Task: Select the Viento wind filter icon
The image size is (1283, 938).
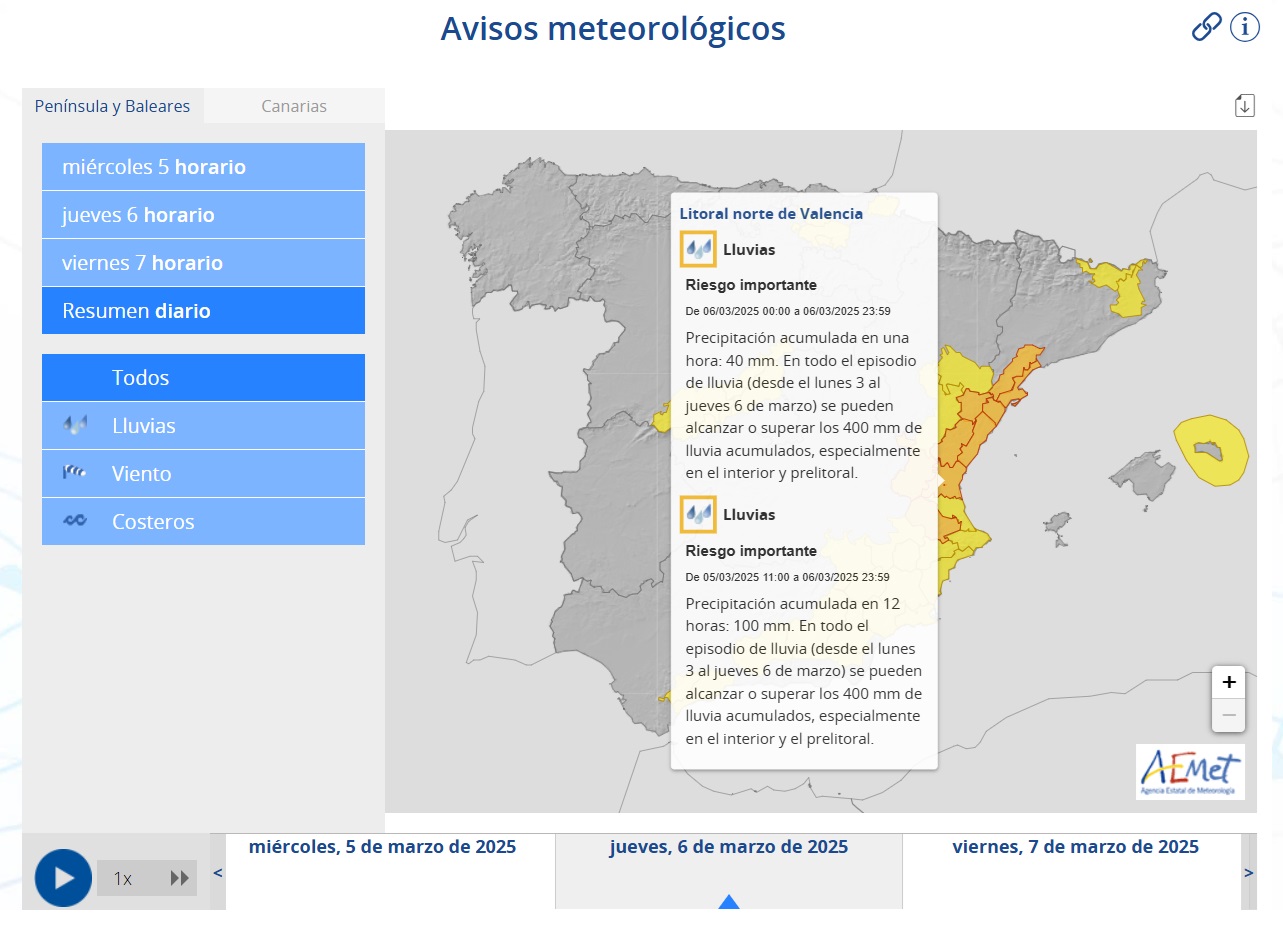Action: pos(72,473)
